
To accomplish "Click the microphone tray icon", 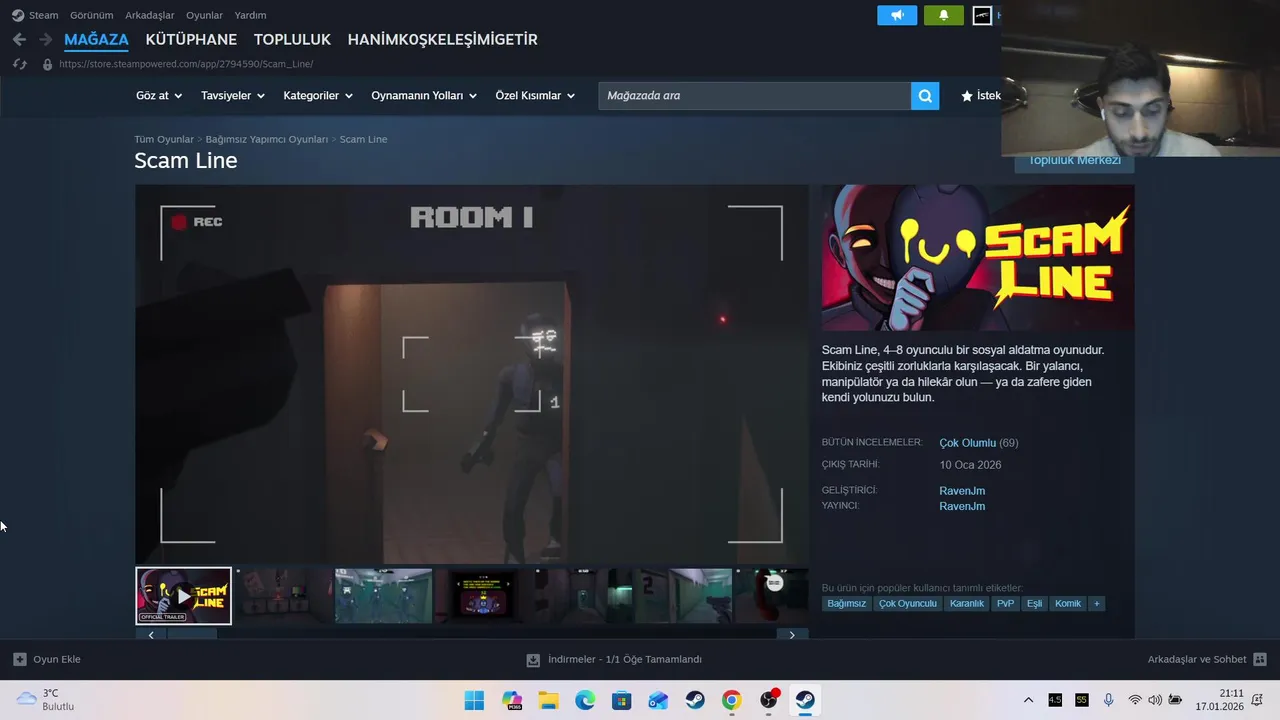I will (x=1108, y=700).
